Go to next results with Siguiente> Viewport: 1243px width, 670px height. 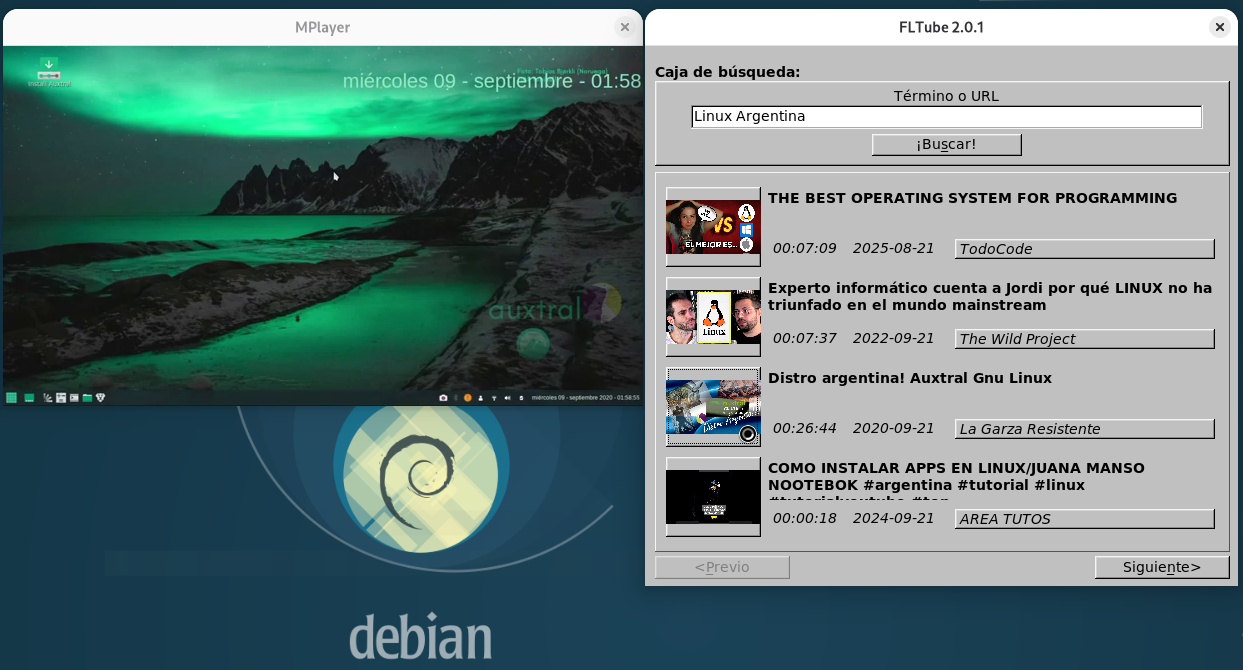[1162, 567]
